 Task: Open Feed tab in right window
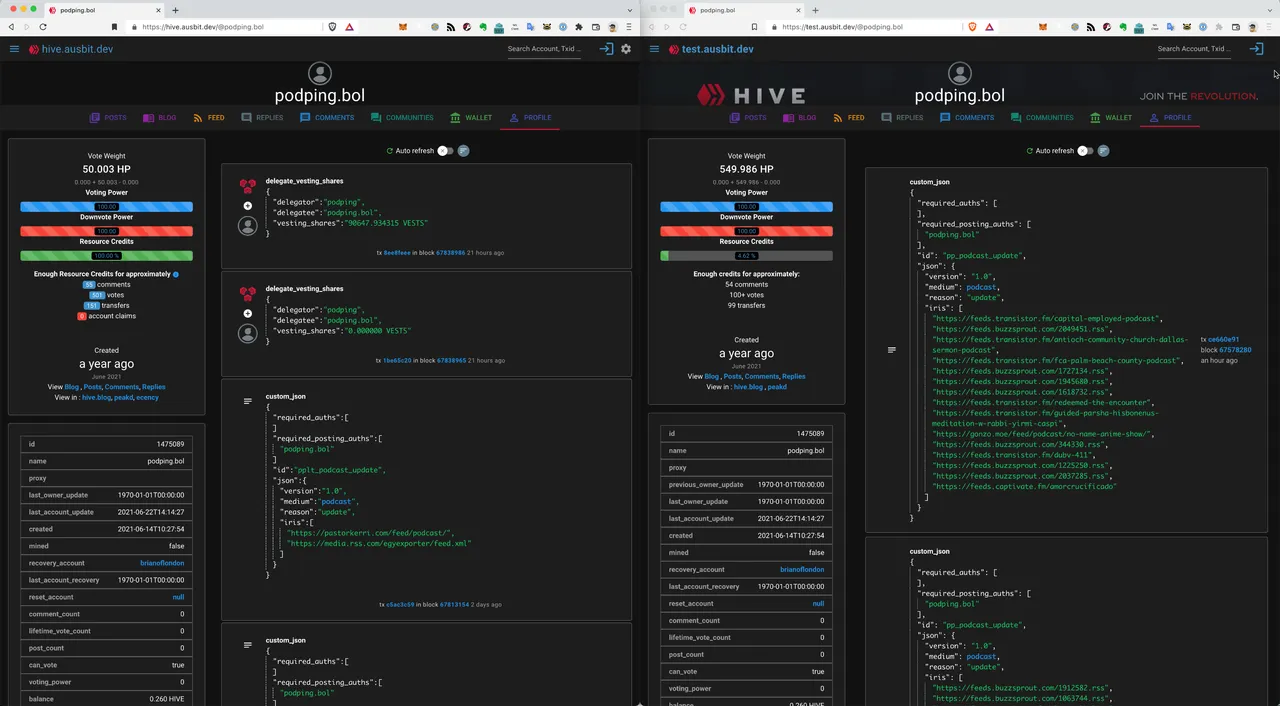[x=848, y=118]
